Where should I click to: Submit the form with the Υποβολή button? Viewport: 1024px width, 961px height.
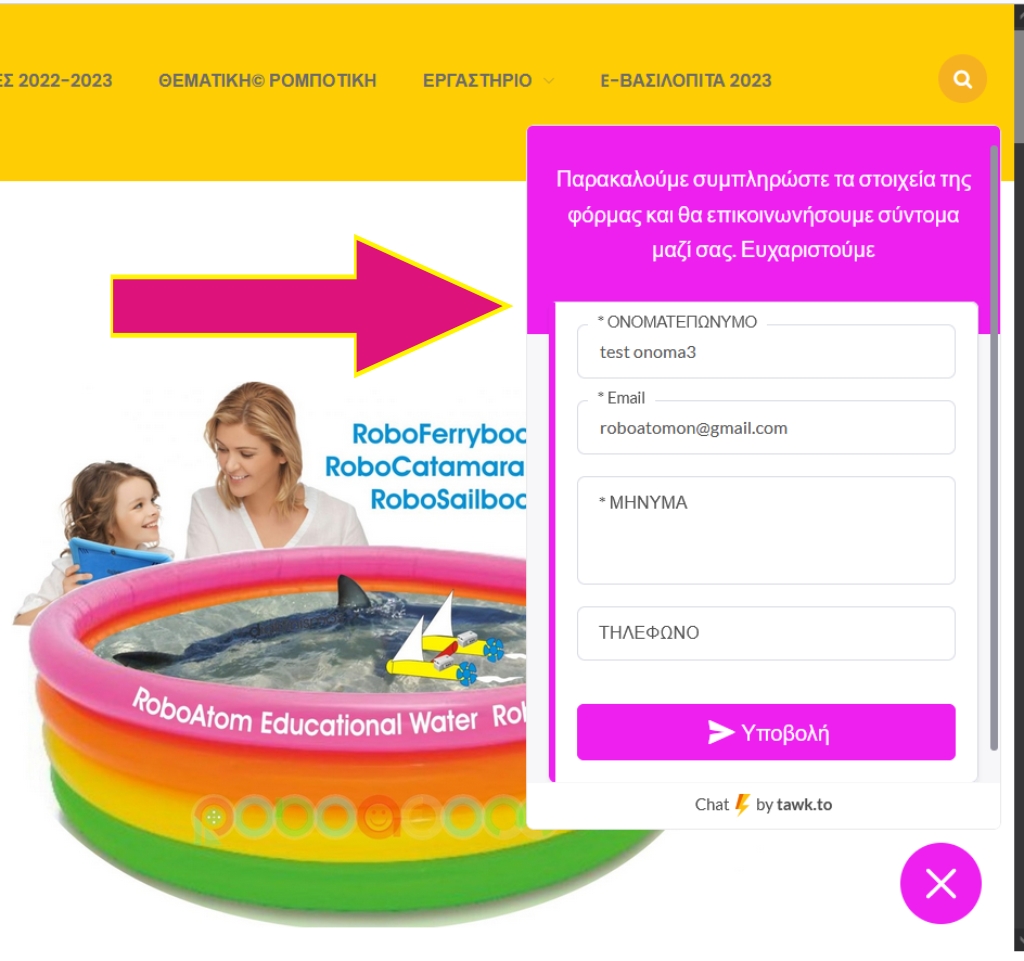[766, 732]
